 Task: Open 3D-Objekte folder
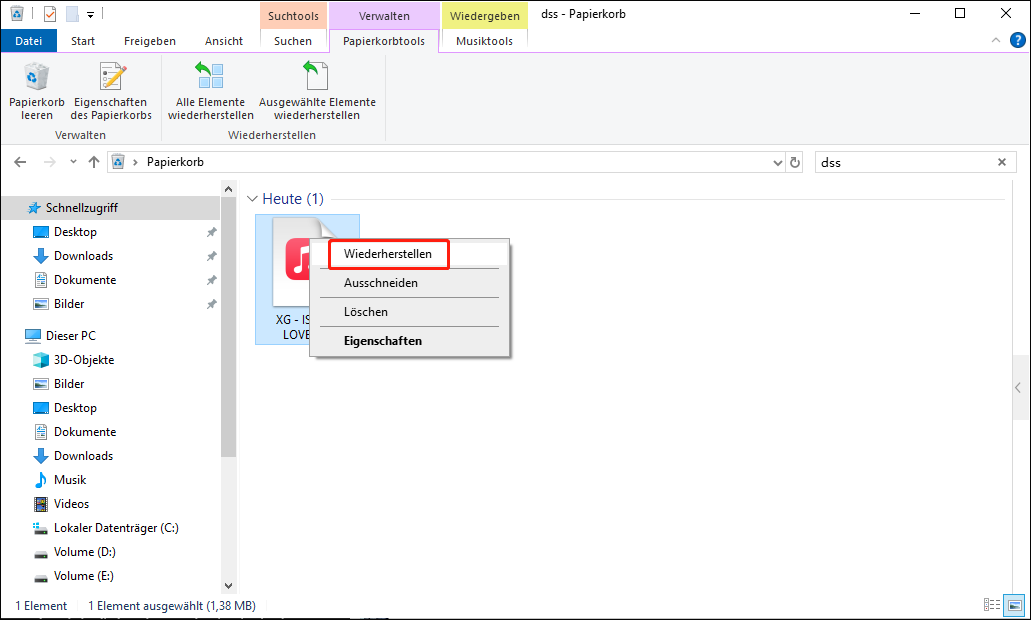pos(84,360)
